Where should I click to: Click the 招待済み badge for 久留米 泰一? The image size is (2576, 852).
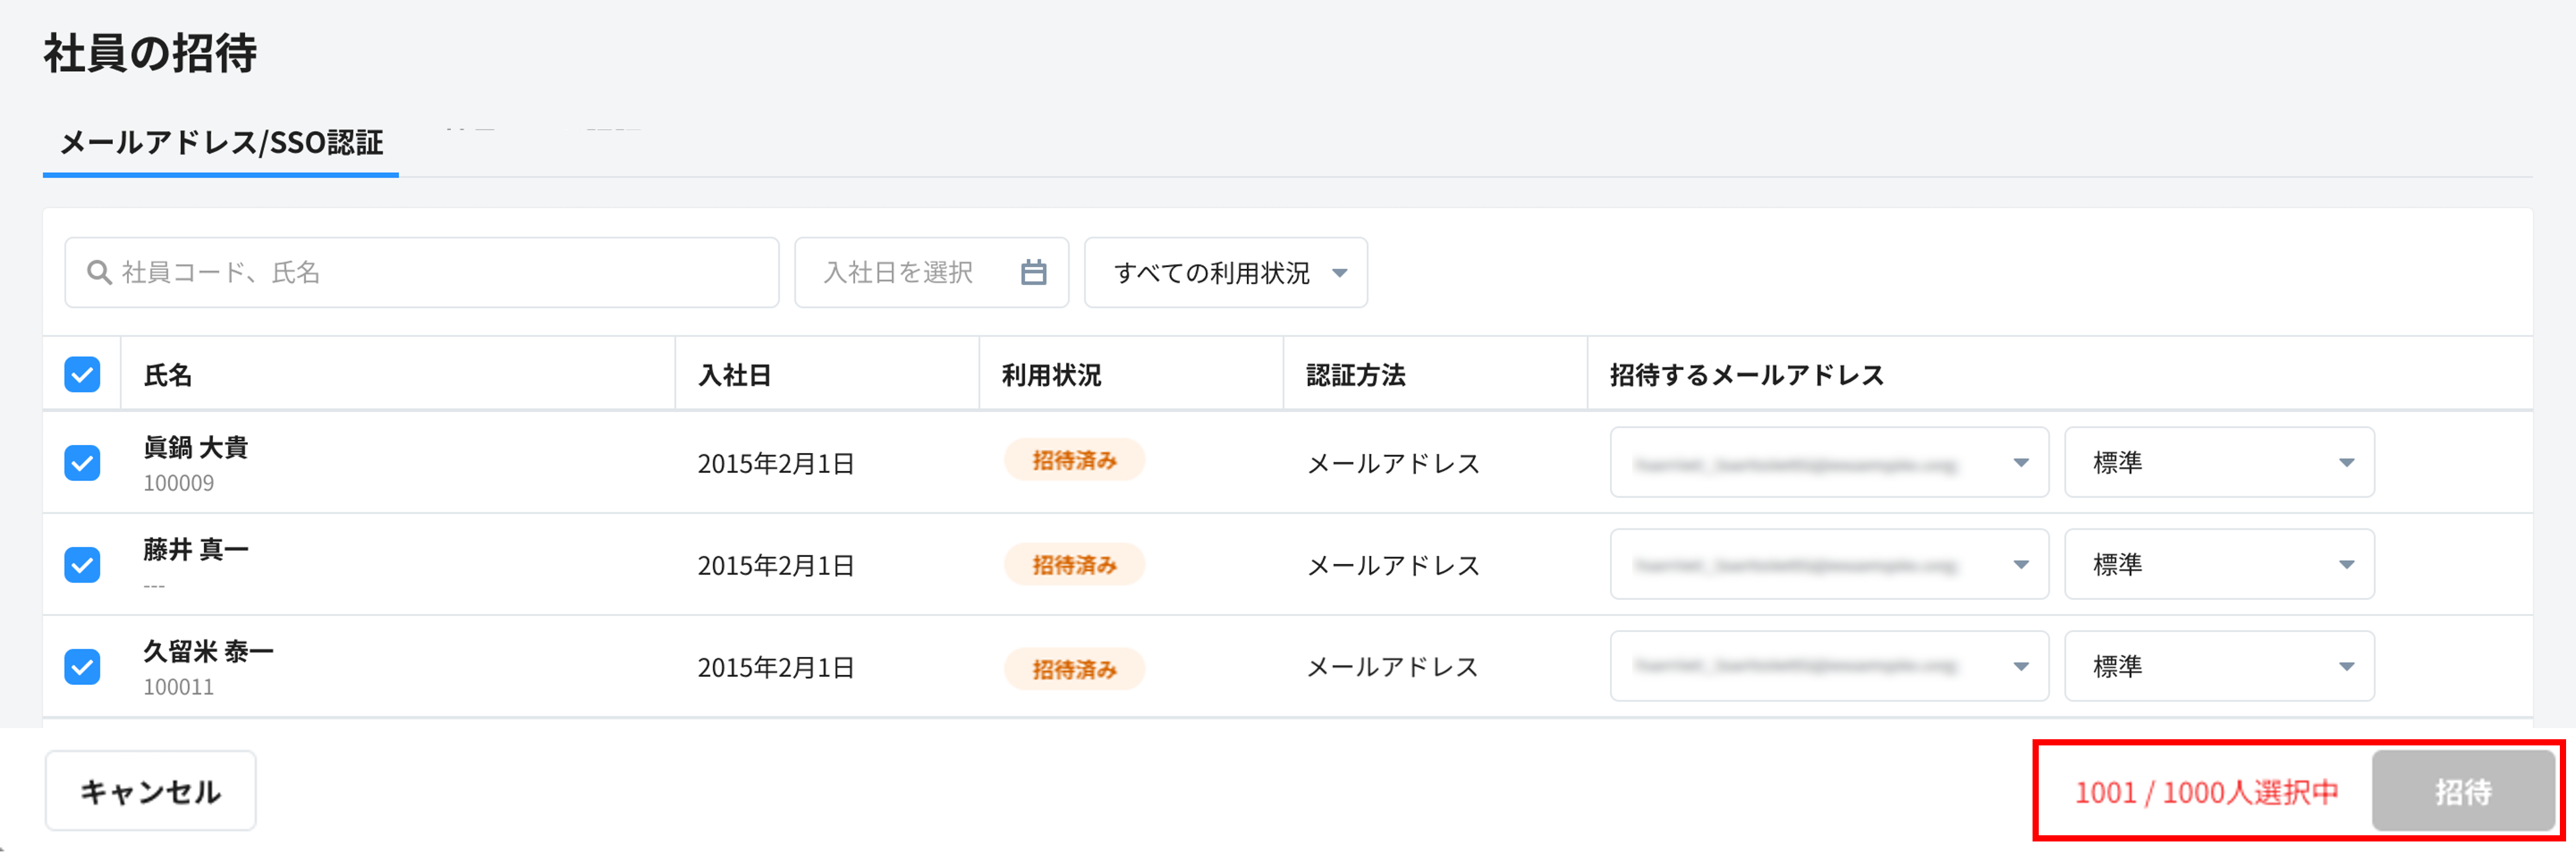pos(1074,666)
